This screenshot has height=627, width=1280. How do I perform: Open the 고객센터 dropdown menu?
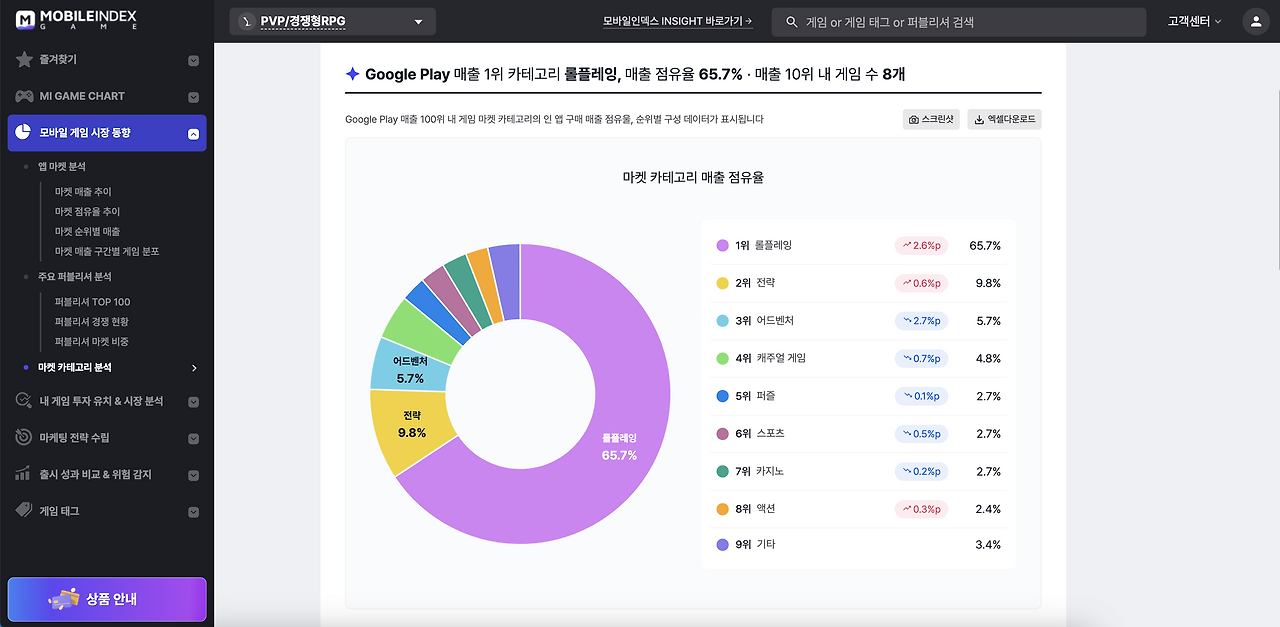click(x=1195, y=21)
